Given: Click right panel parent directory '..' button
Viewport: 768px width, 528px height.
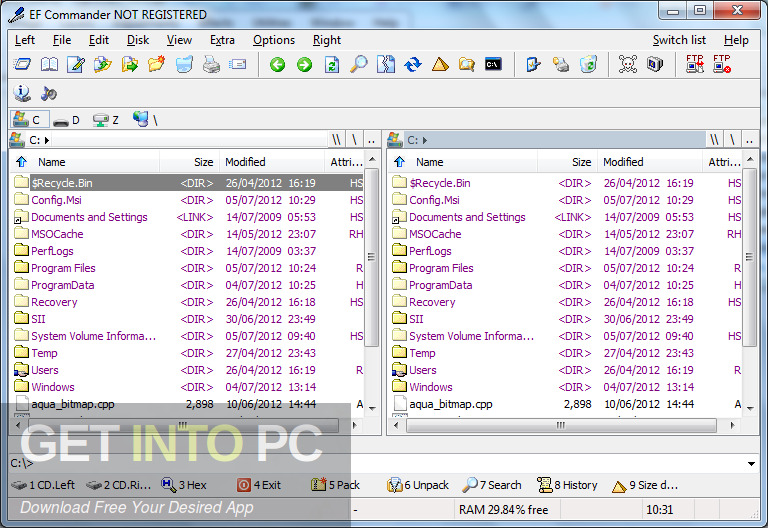Looking at the screenshot, I should (x=749, y=140).
